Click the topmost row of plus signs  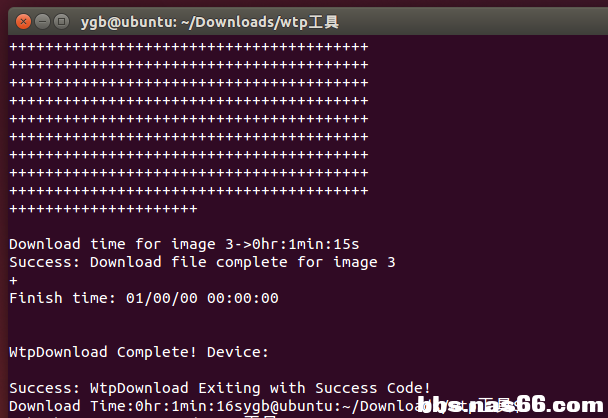click(x=188, y=47)
